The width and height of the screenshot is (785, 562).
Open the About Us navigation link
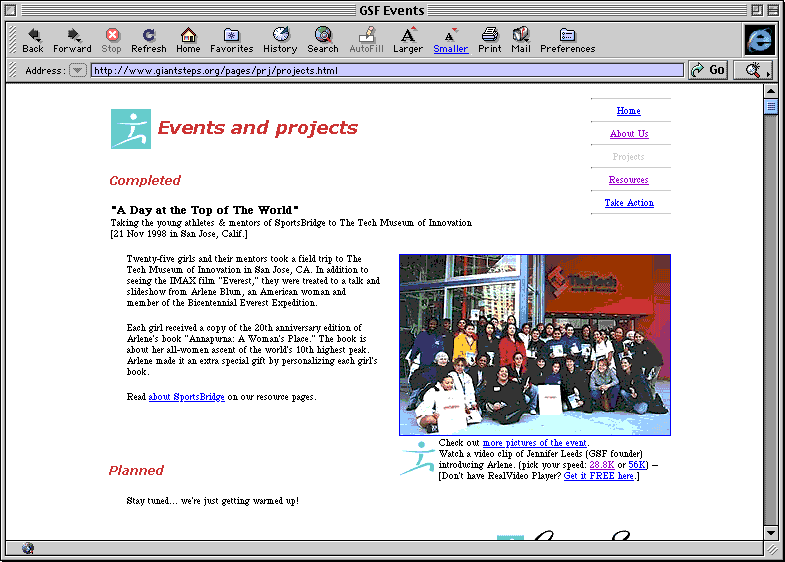(x=629, y=134)
